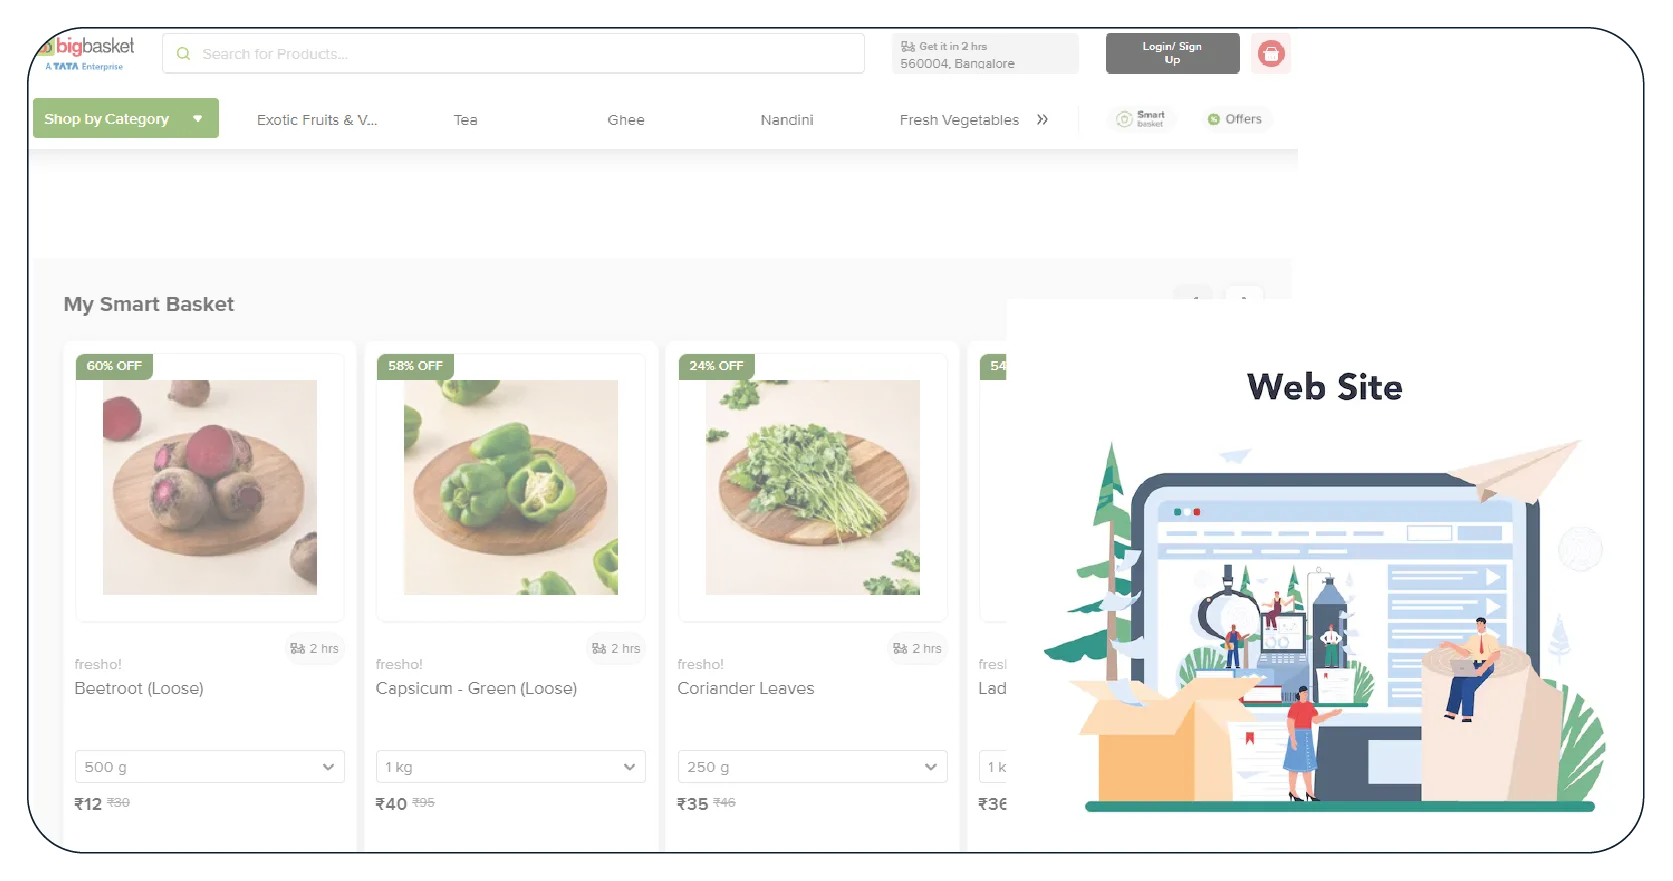Open the Beetroot product image
The height and width of the screenshot is (881, 1673).
coord(209,487)
